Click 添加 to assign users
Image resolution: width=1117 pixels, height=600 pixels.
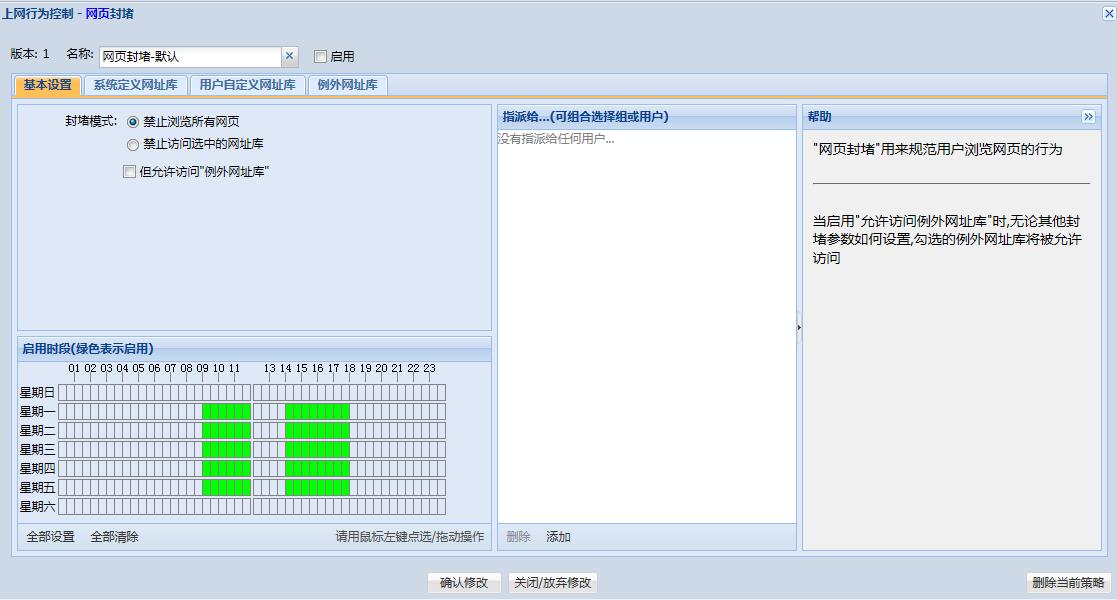[558, 537]
